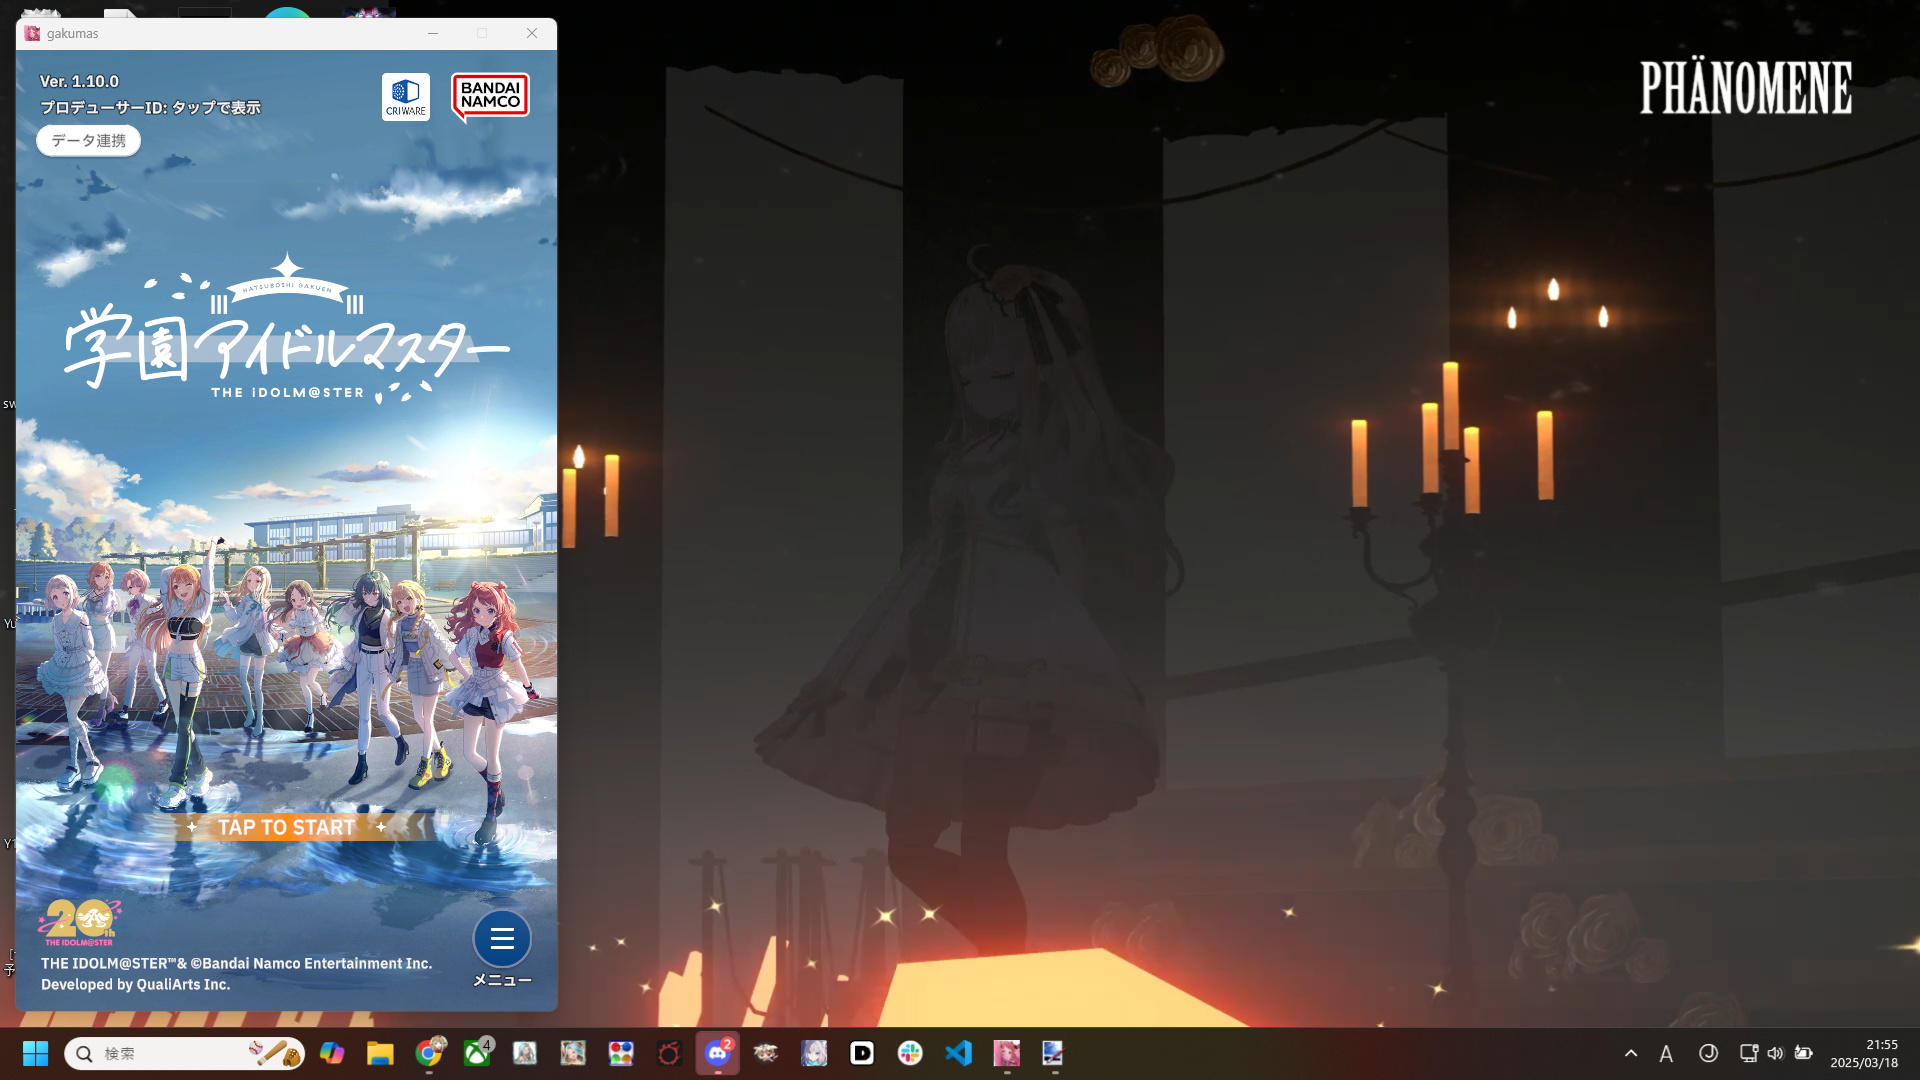Launch Copilot from the taskbar
The width and height of the screenshot is (1920, 1080).
point(332,1053)
